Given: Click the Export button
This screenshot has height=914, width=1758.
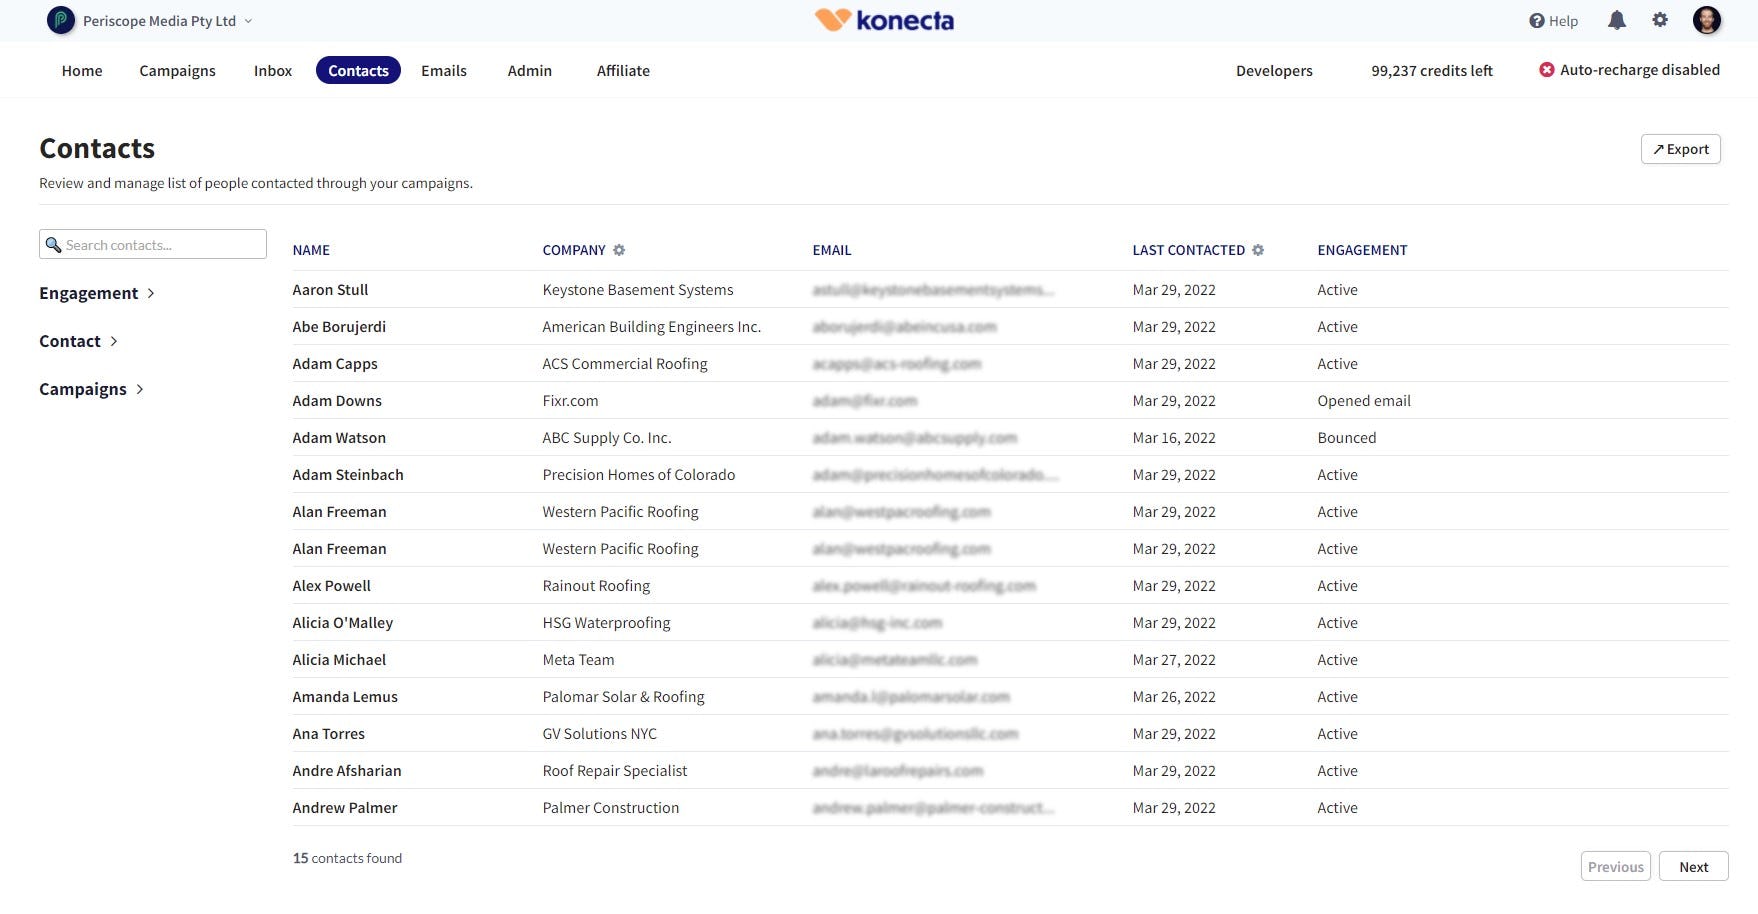Looking at the screenshot, I should coord(1680,148).
